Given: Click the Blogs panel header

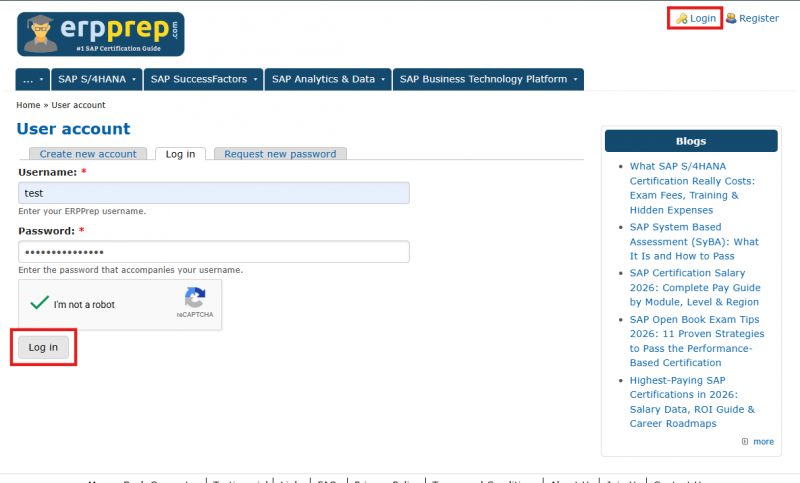Looking at the screenshot, I should [691, 141].
